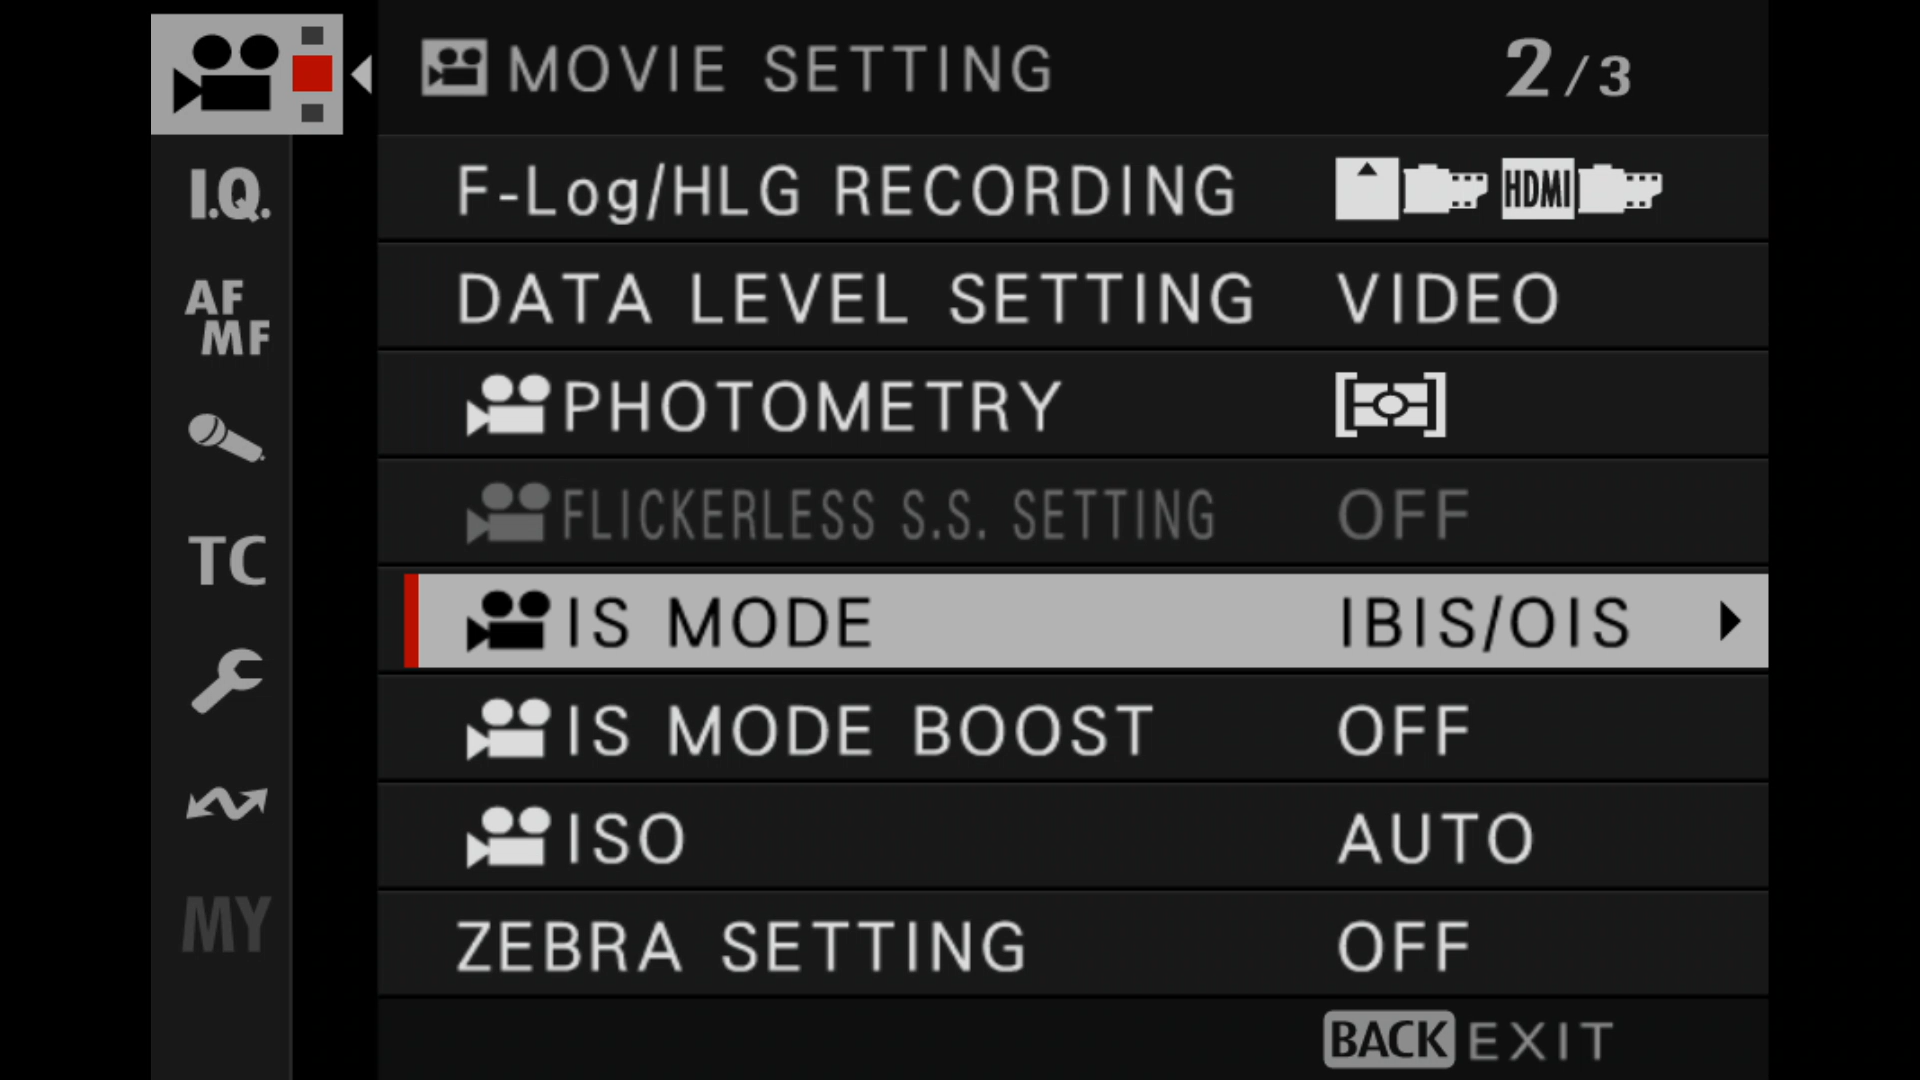Viewport: 1920px width, 1080px height.
Task: Select the network connection settings icon
Action: pos(227,803)
